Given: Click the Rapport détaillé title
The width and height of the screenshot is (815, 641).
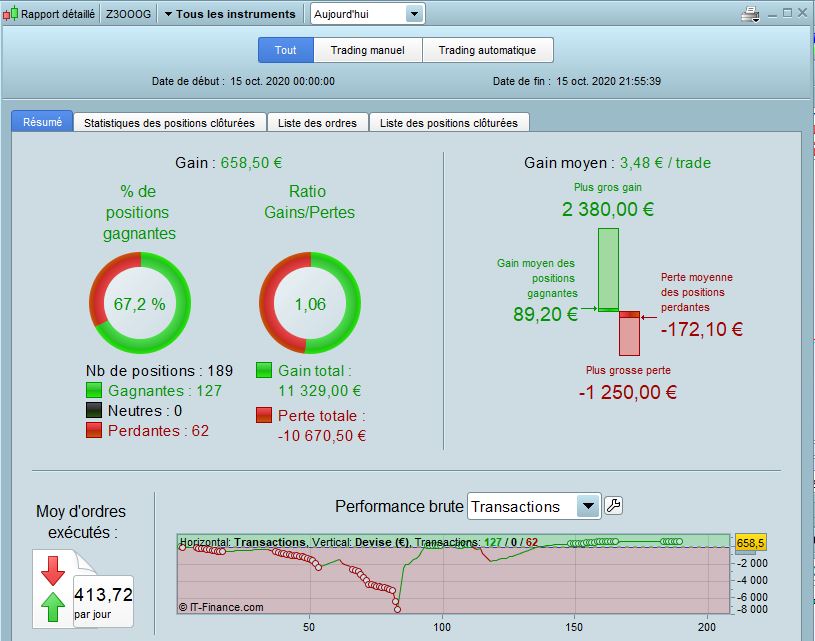Looking at the screenshot, I should click(58, 14).
